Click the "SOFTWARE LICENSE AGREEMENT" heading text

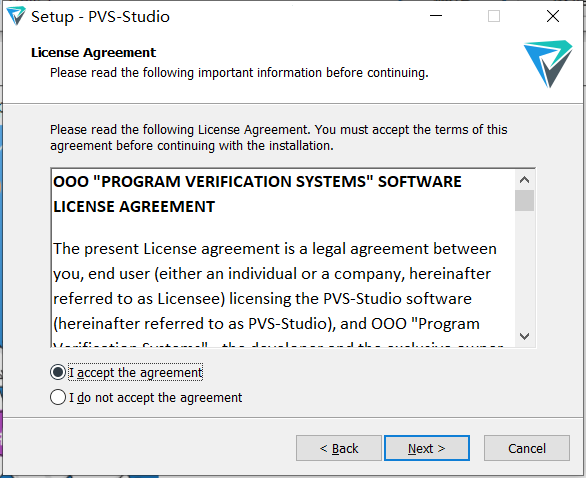coord(257,194)
